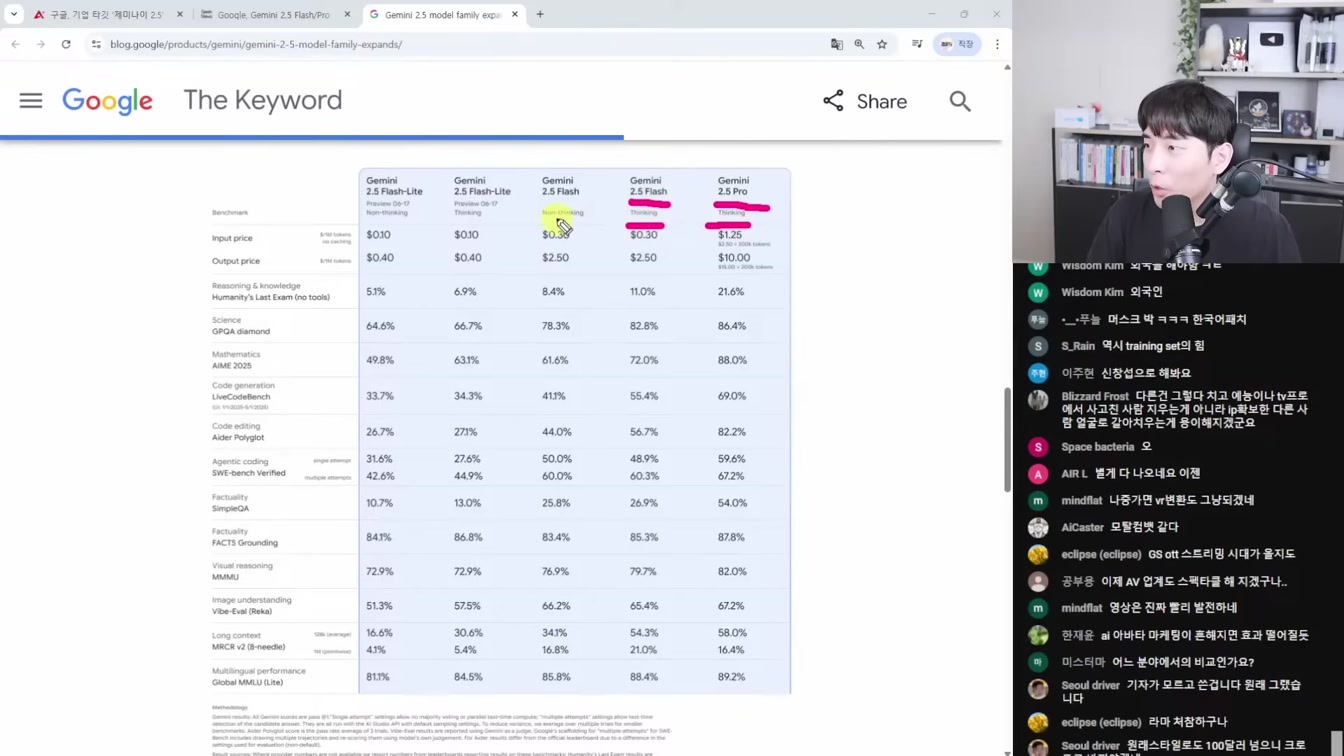Go back to the previous page
1344x756 pixels.
tap(15, 44)
